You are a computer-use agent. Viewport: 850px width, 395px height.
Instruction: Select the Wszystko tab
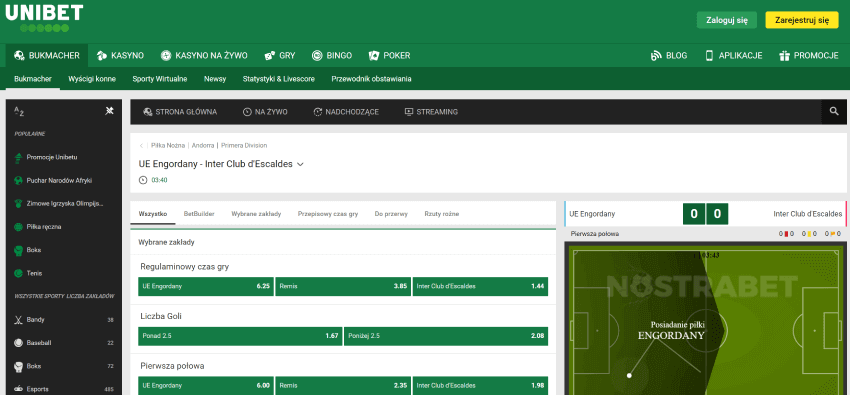point(153,214)
